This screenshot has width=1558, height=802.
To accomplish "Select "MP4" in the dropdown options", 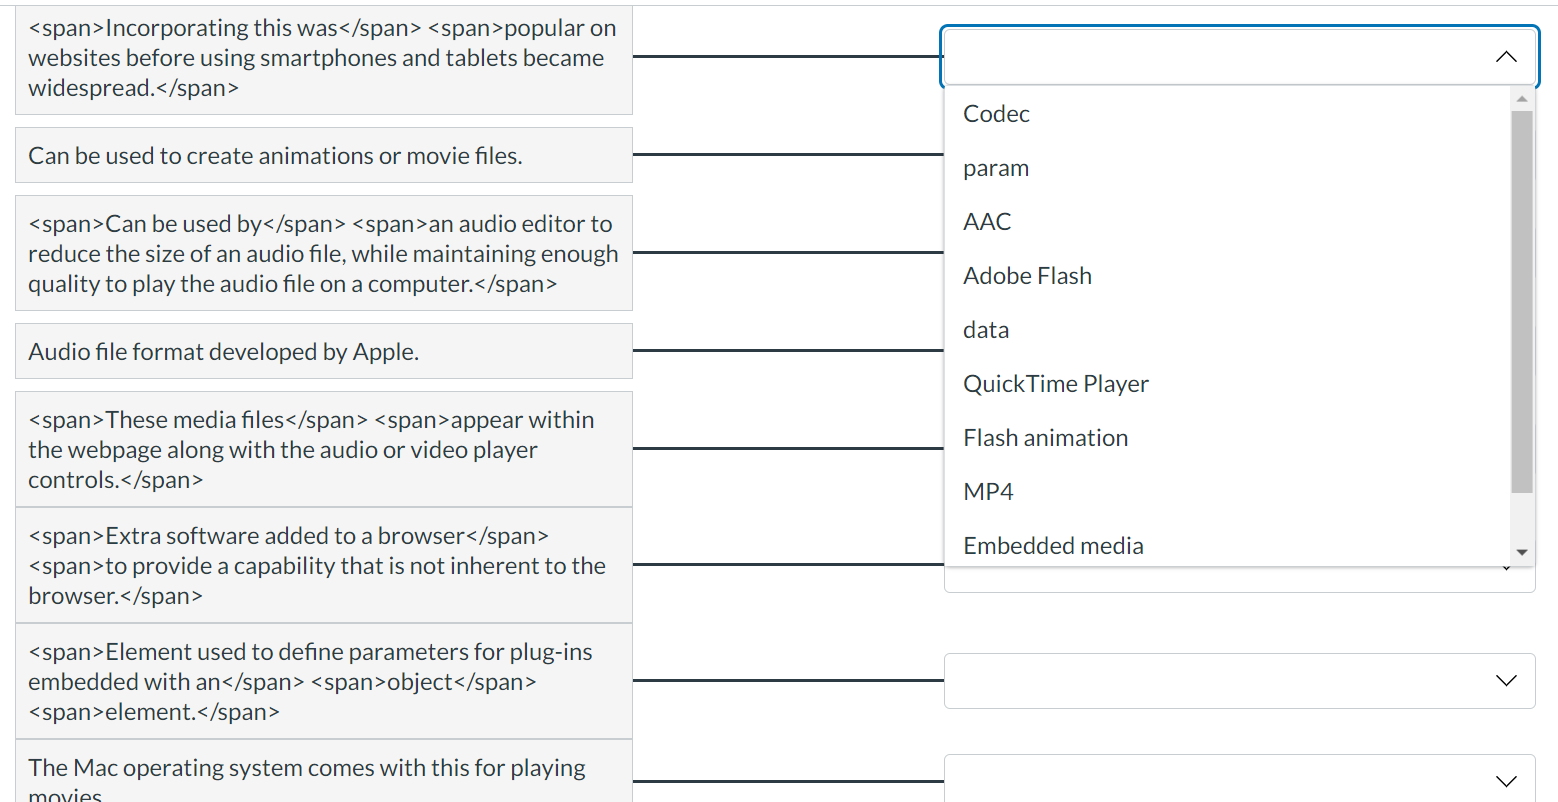I will pos(988,490).
